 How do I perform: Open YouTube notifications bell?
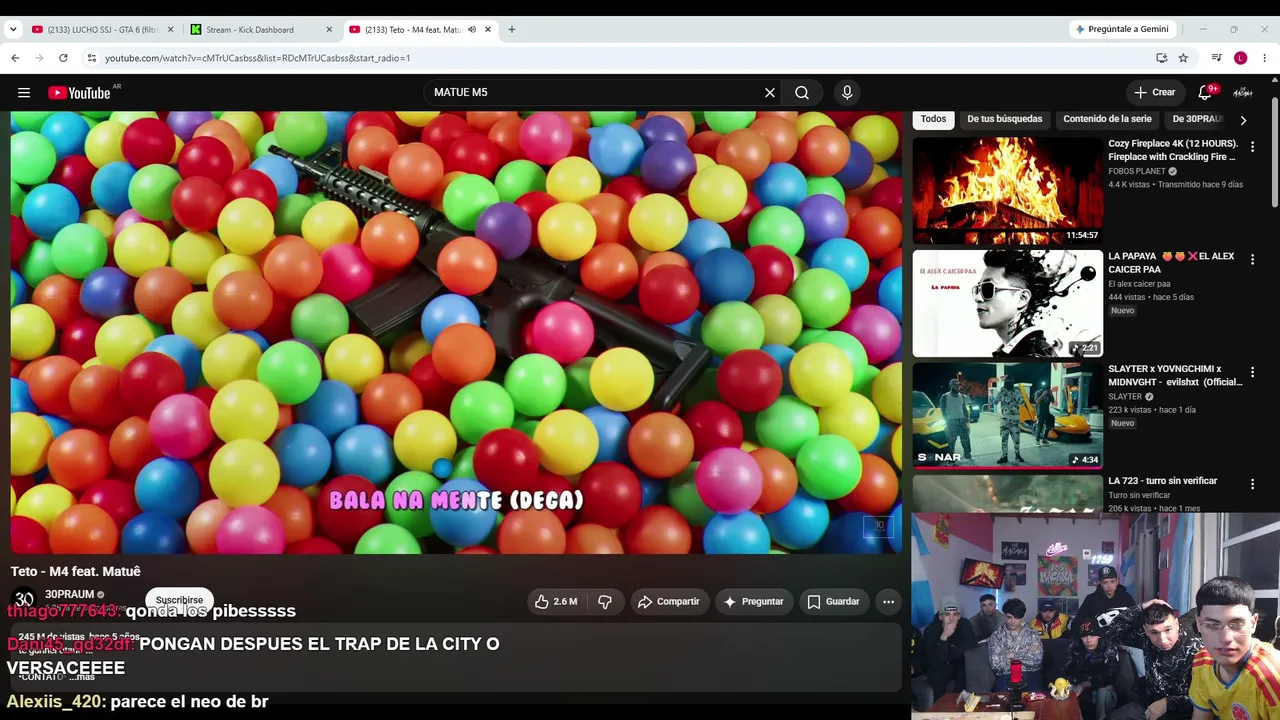[1205, 93]
